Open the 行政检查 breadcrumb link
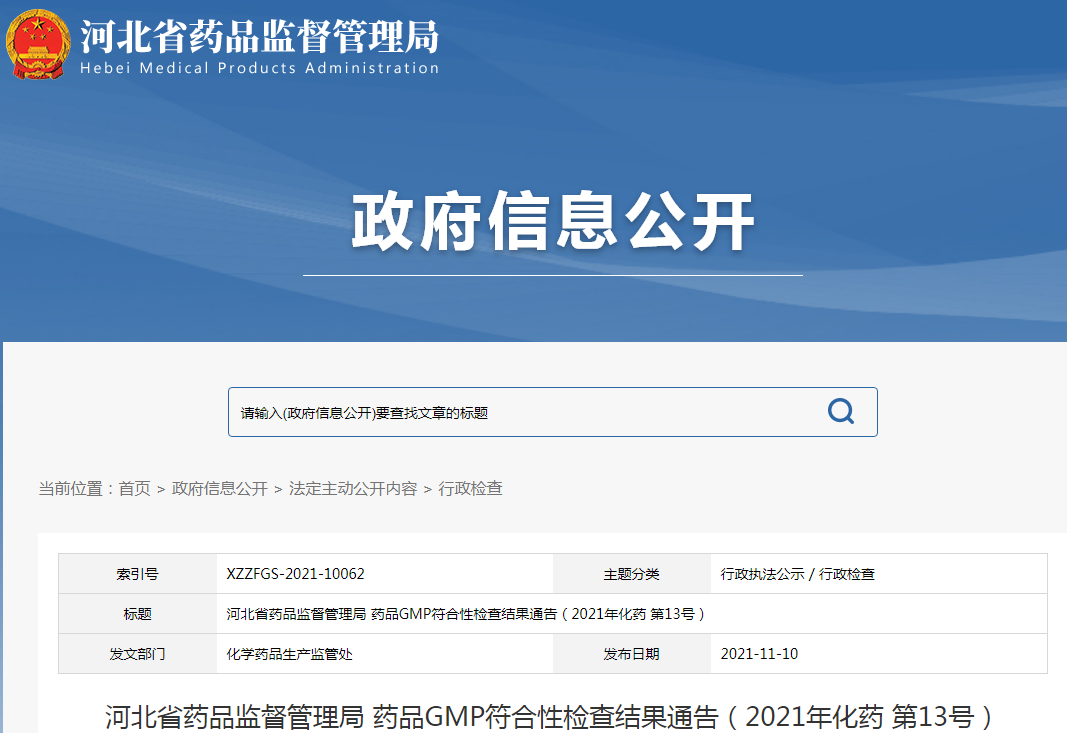The height and width of the screenshot is (733, 1067). (470, 489)
